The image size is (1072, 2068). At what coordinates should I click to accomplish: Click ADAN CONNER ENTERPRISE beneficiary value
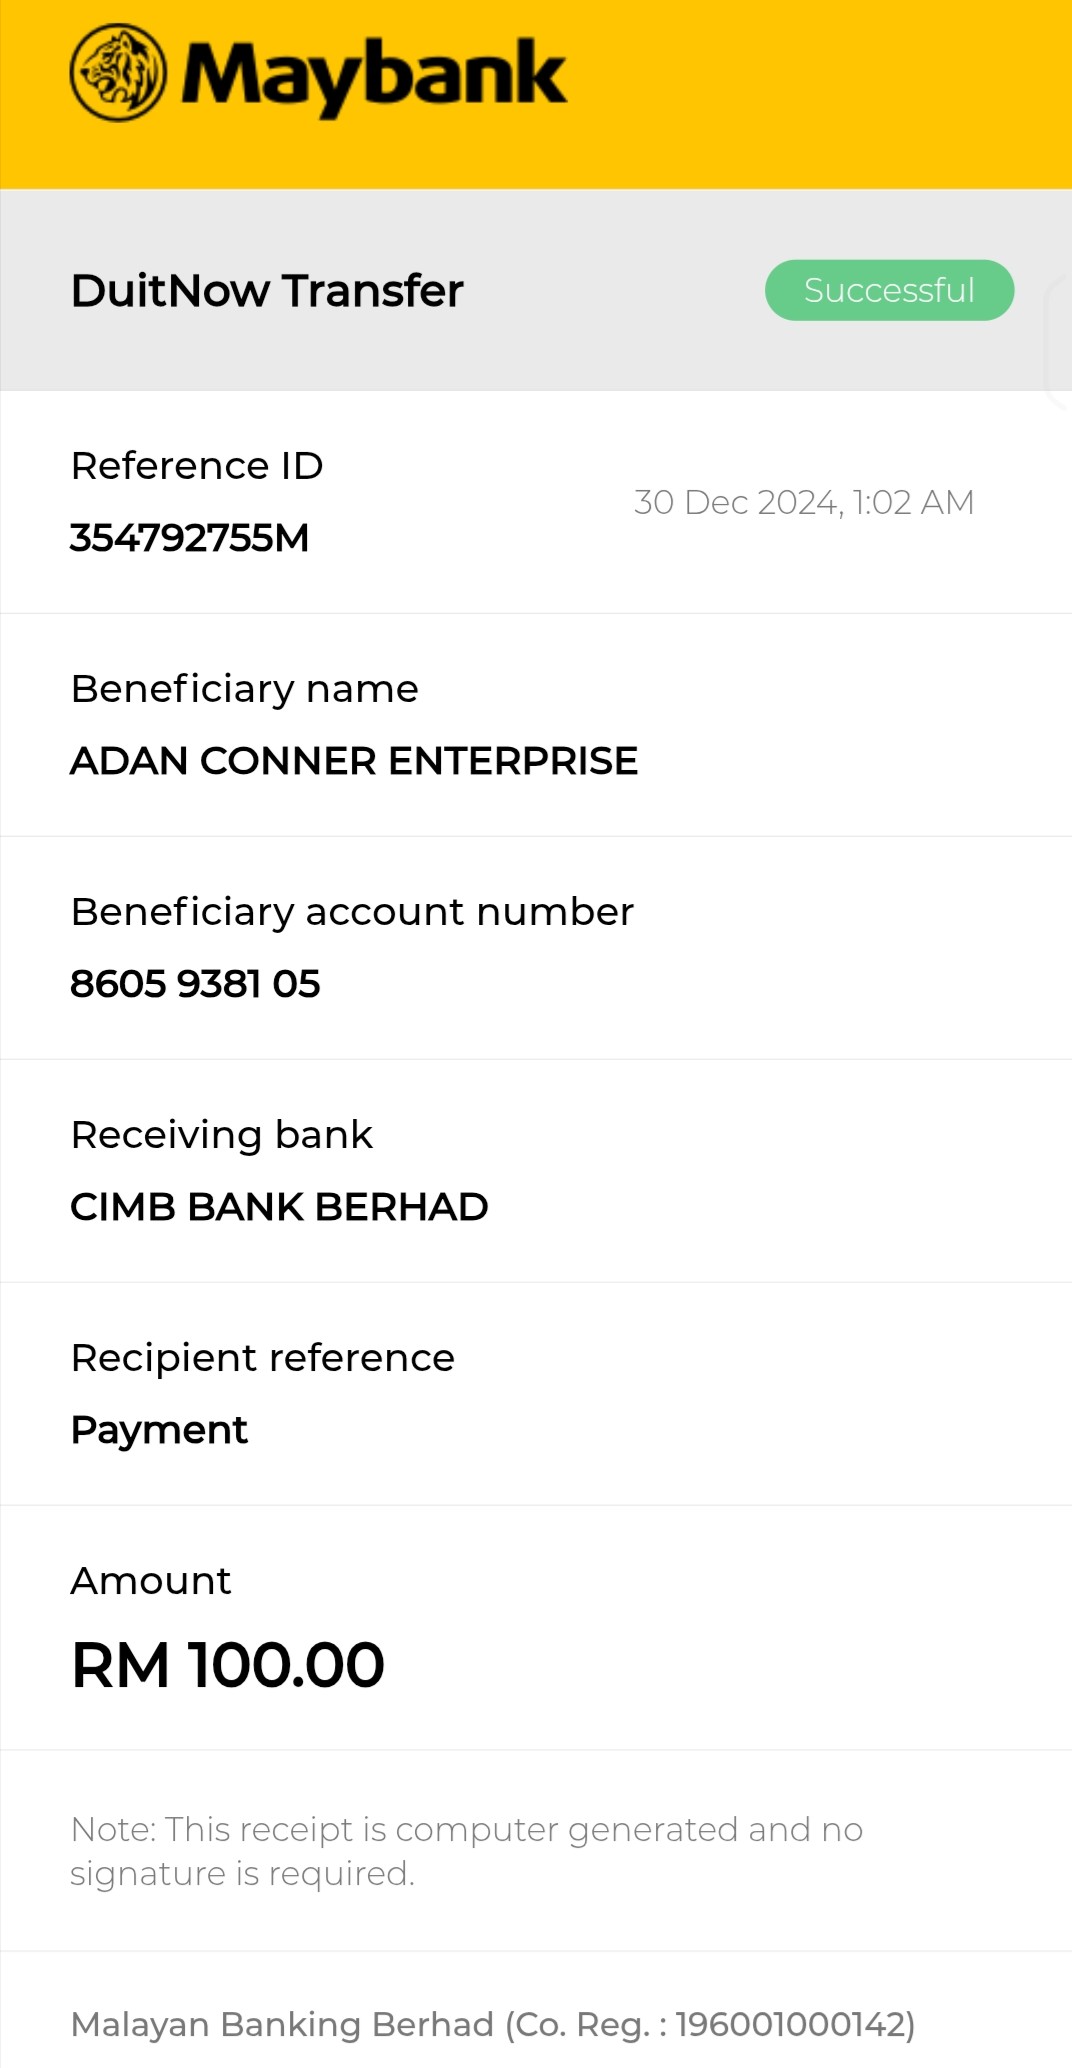pos(354,761)
